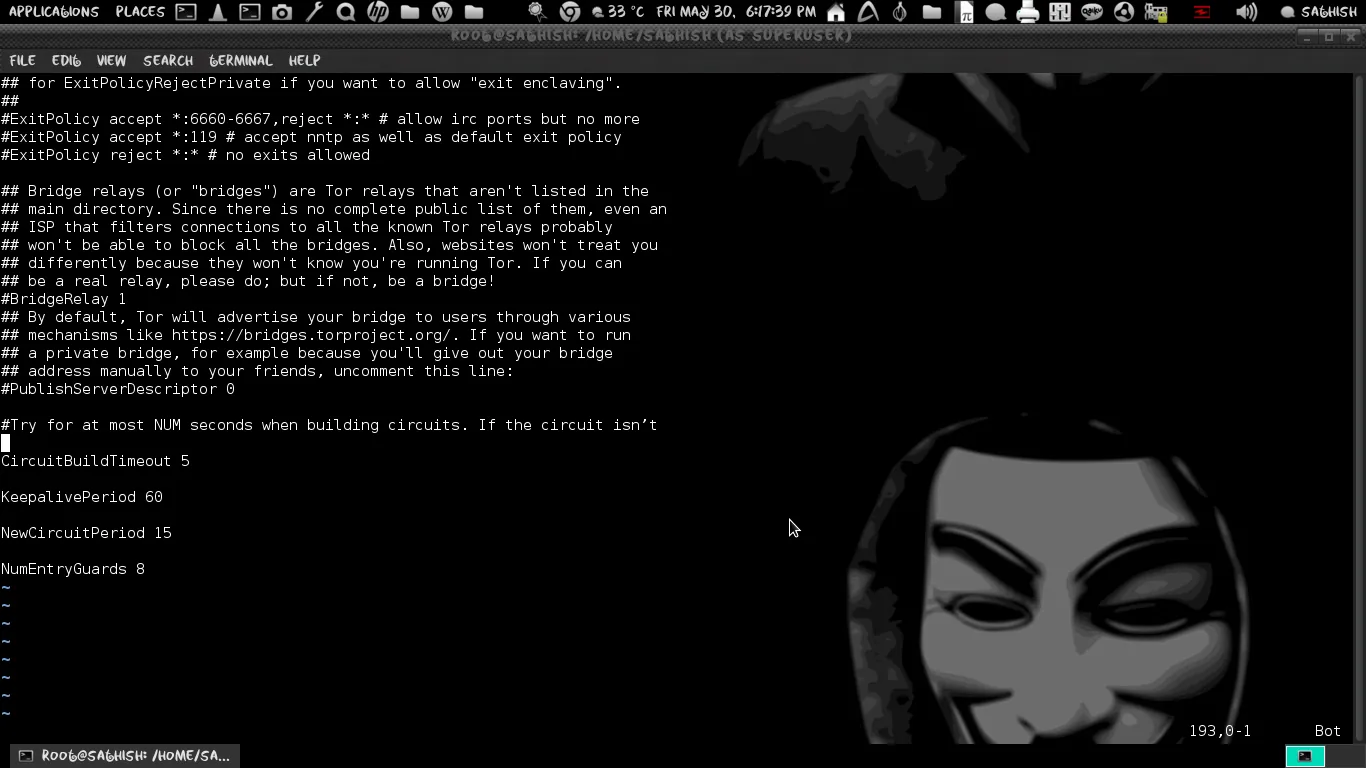Open the terminal launcher beside Places menu
This screenshot has width=1366, height=768.
(186, 12)
